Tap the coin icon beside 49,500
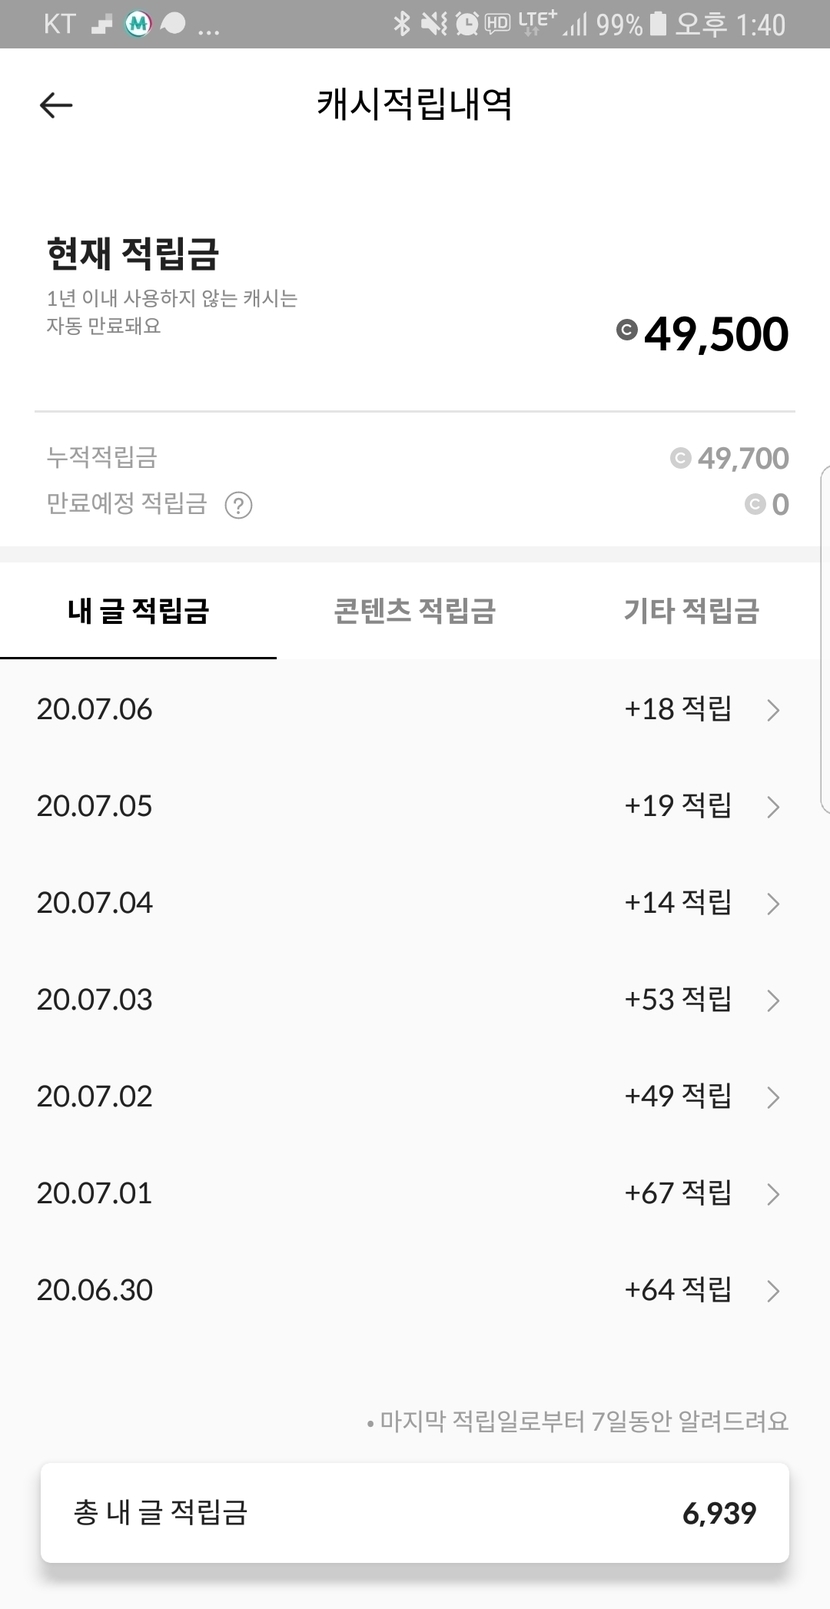 coord(627,330)
